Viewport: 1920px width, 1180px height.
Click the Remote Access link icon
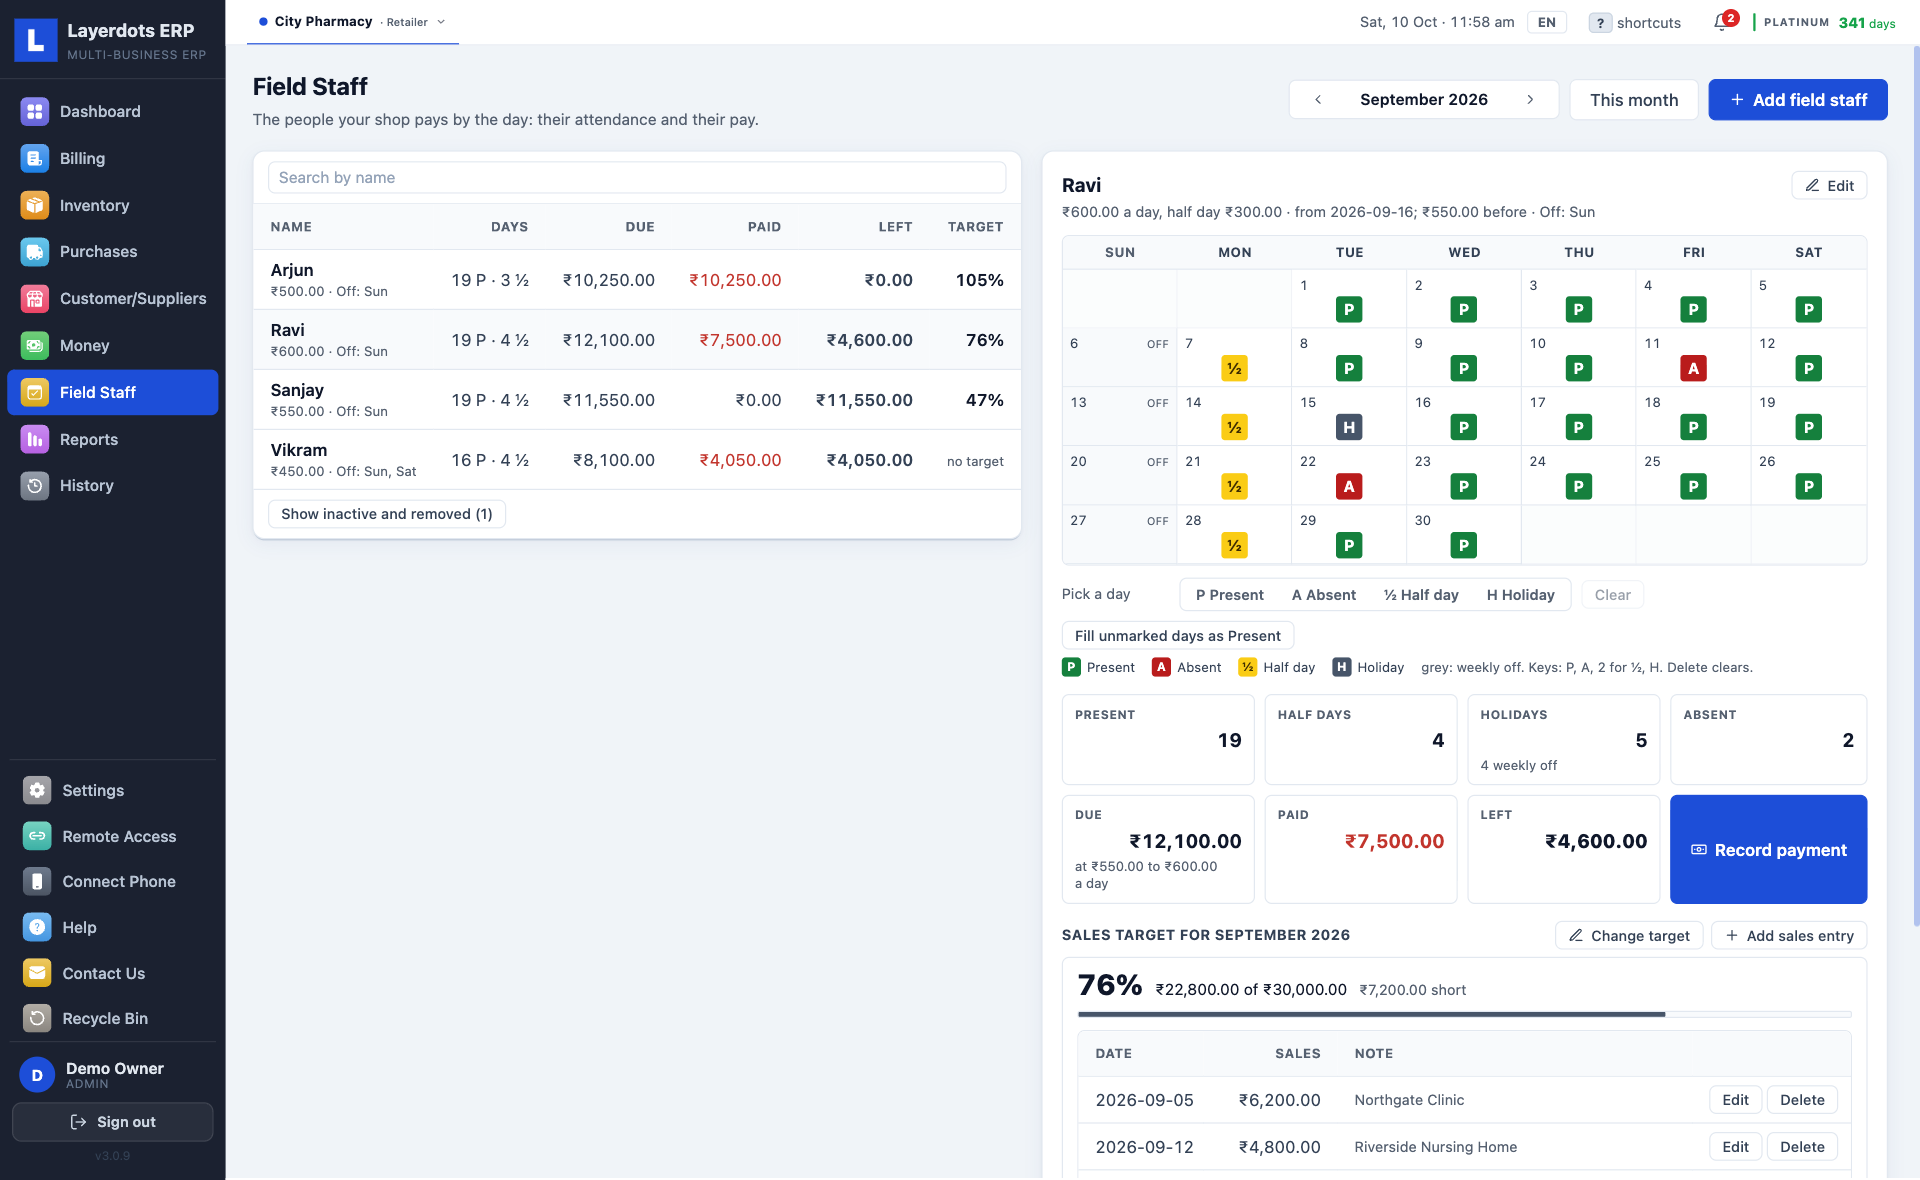tap(37, 836)
